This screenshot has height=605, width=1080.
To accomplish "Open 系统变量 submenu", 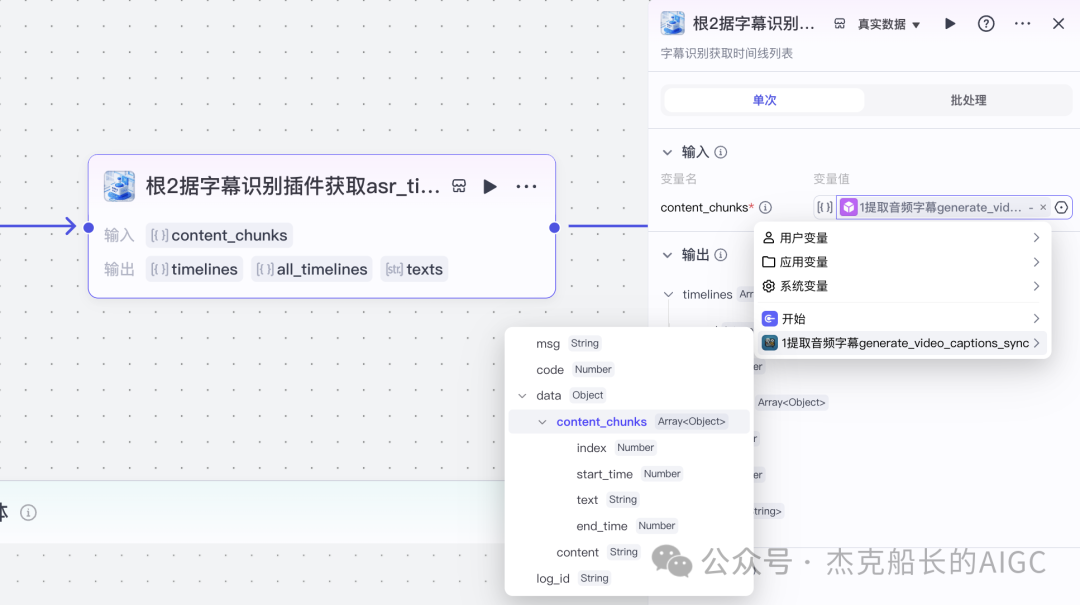I will (902, 286).
